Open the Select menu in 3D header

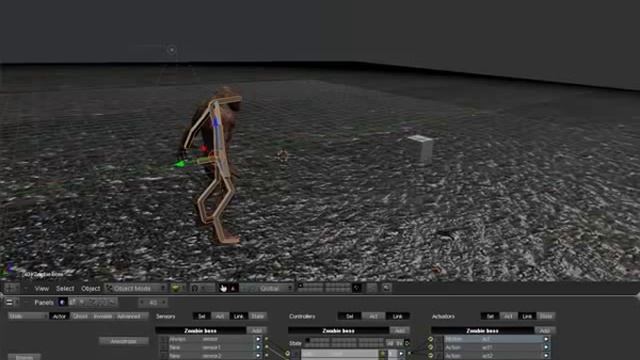point(65,289)
